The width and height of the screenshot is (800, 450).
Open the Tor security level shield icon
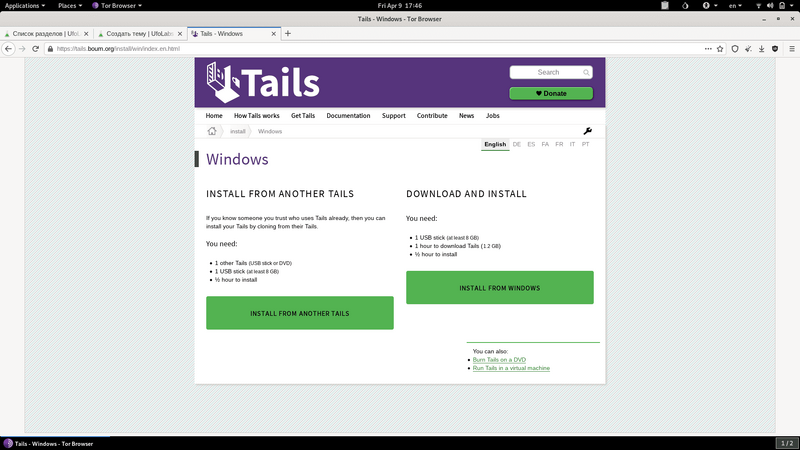tap(735, 48)
